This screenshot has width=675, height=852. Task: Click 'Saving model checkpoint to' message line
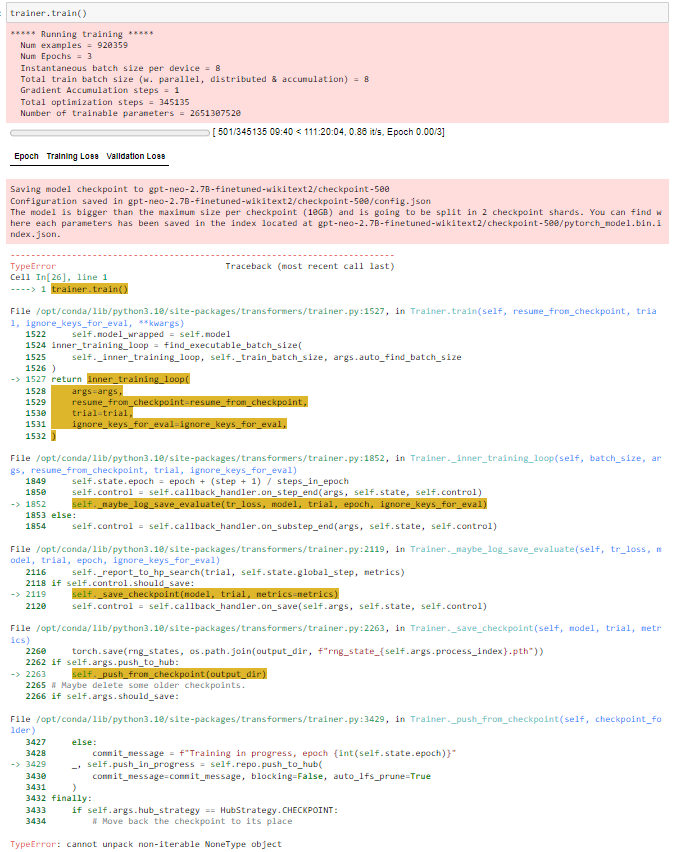[x=199, y=189]
